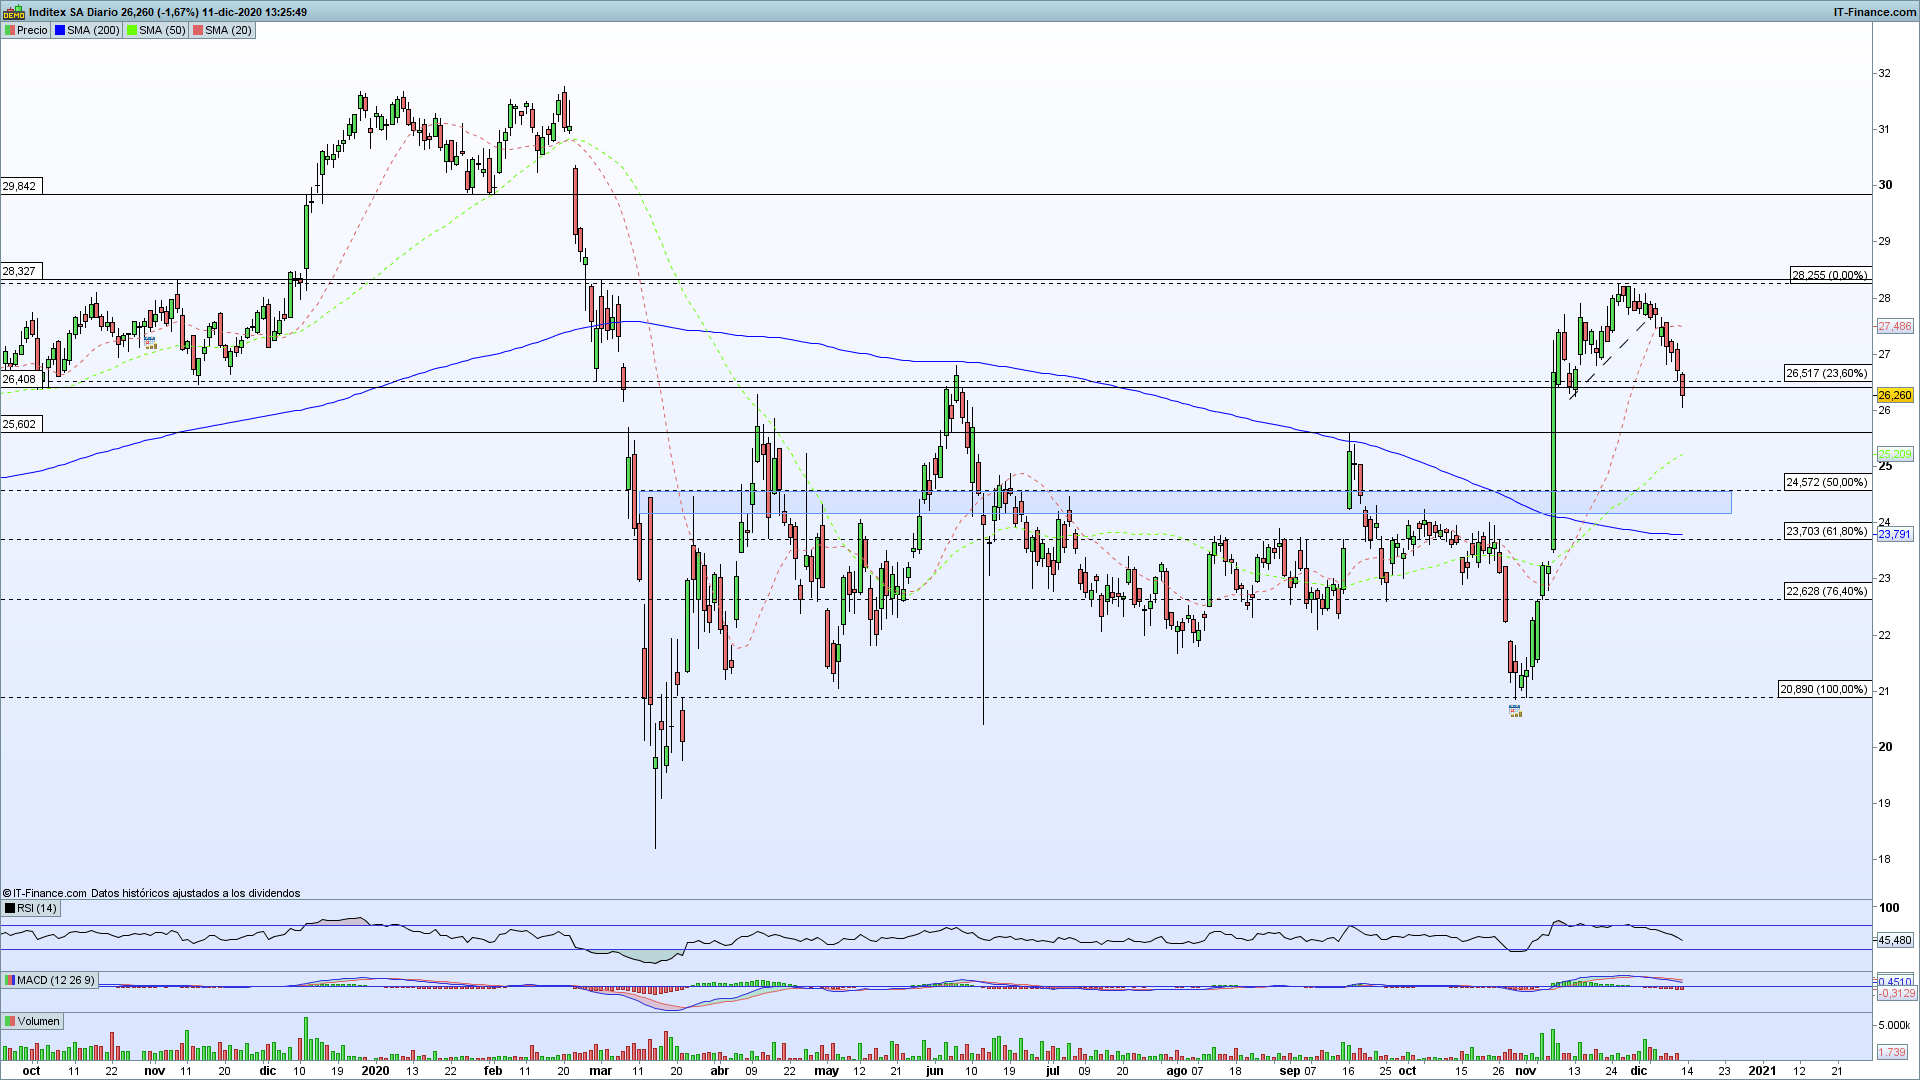The width and height of the screenshot is (1920, 1080).
Task: Click the event marker icon below November low
Action: click(x=1515, y=711)
